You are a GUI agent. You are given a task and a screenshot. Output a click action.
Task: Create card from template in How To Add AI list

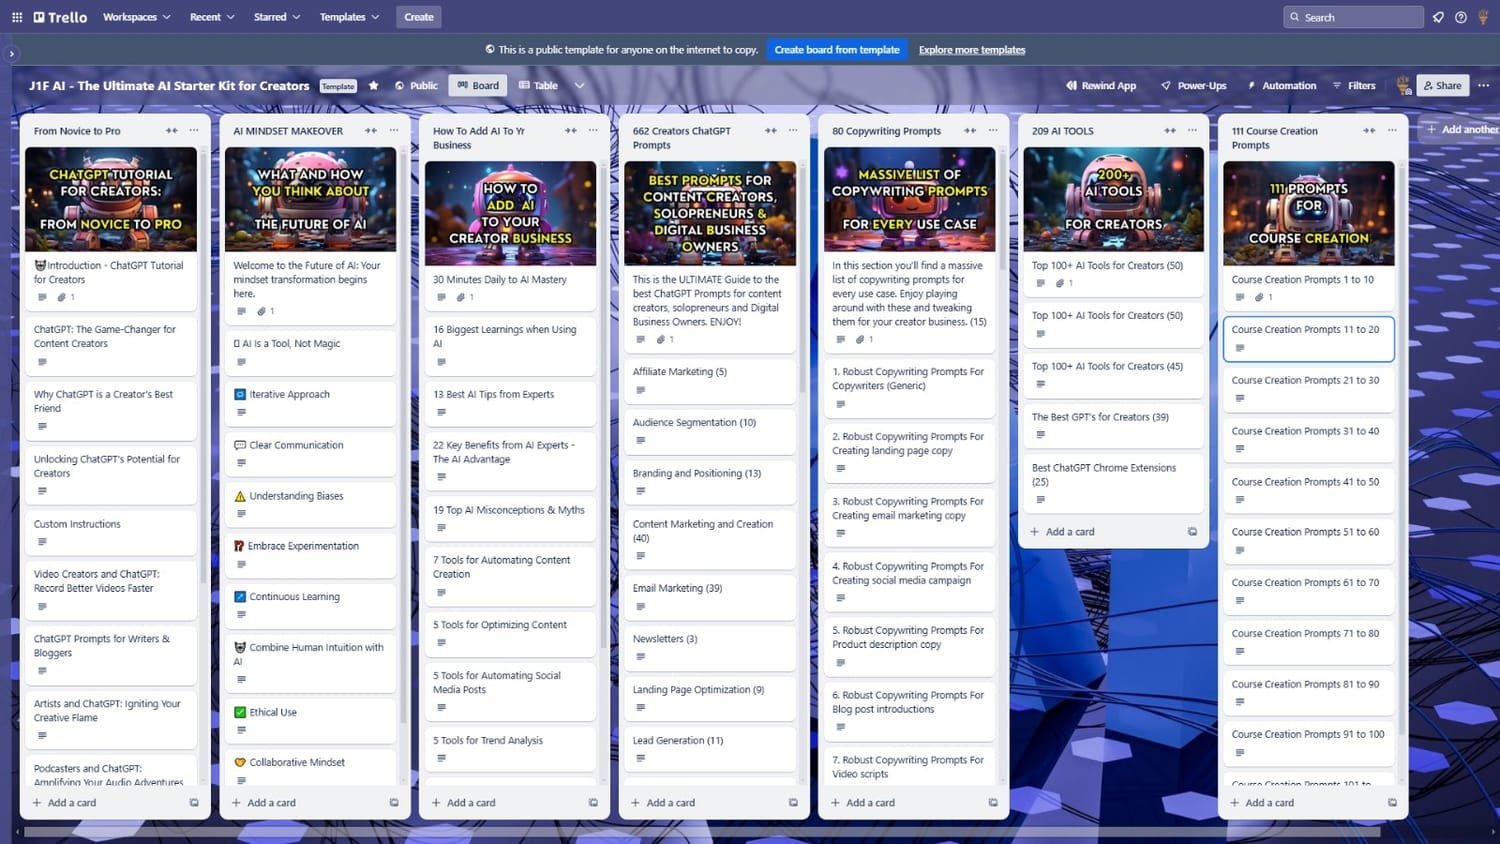click(x=593, y=803)
